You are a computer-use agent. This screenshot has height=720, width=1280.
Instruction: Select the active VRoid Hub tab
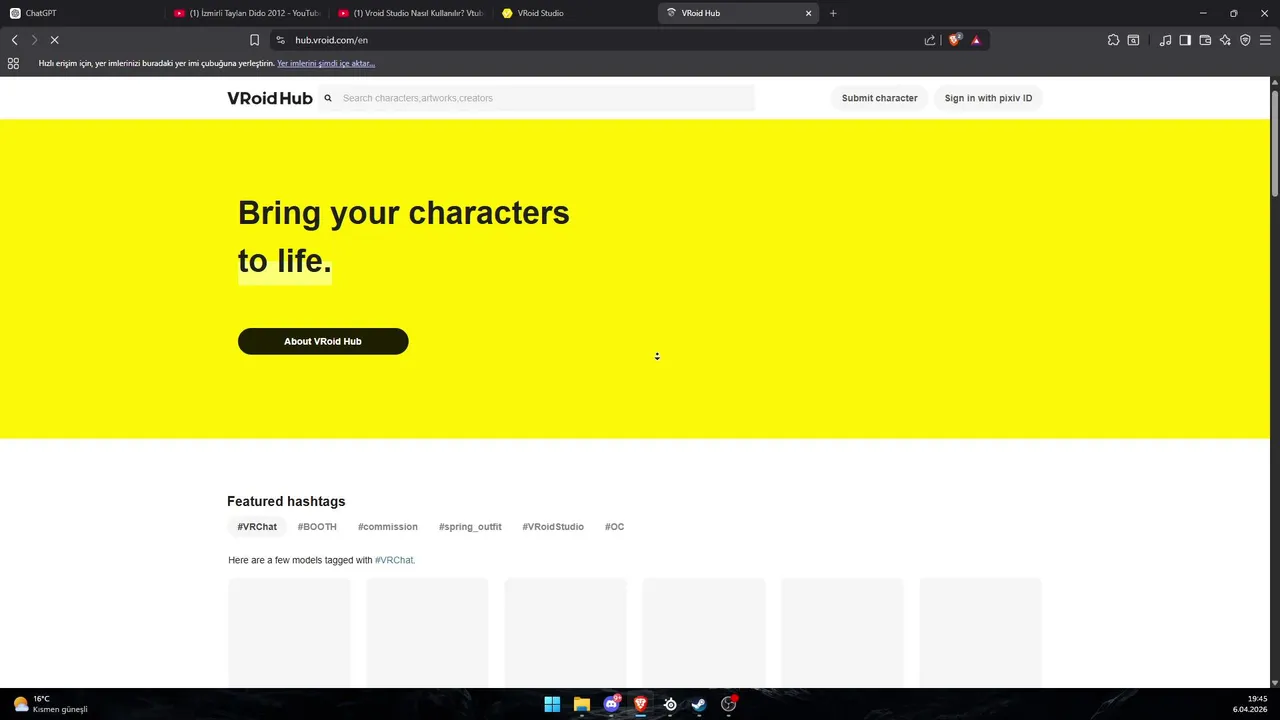[740, 13]
